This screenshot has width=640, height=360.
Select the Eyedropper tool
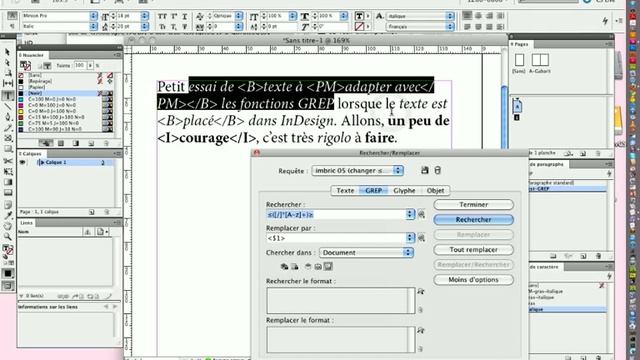tap(8, 215)
